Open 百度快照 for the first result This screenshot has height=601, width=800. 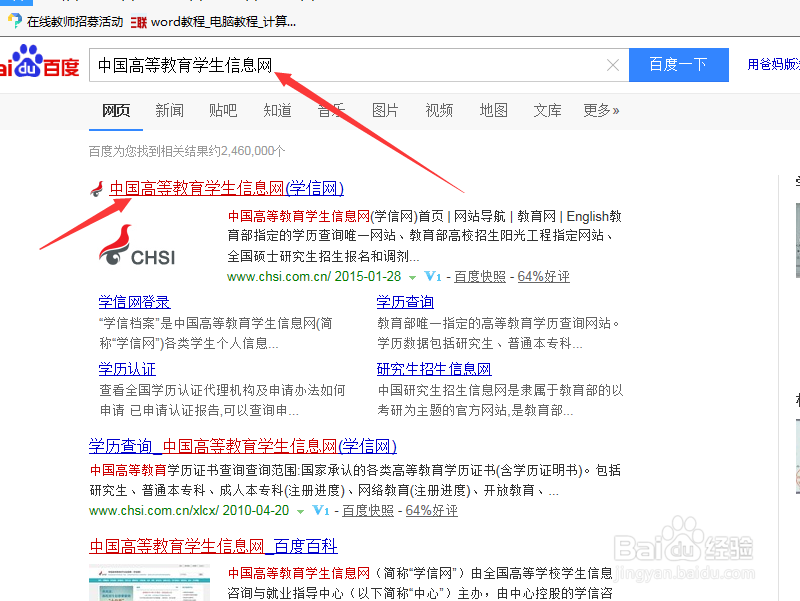pyautogui.click(x=480, y=277)
